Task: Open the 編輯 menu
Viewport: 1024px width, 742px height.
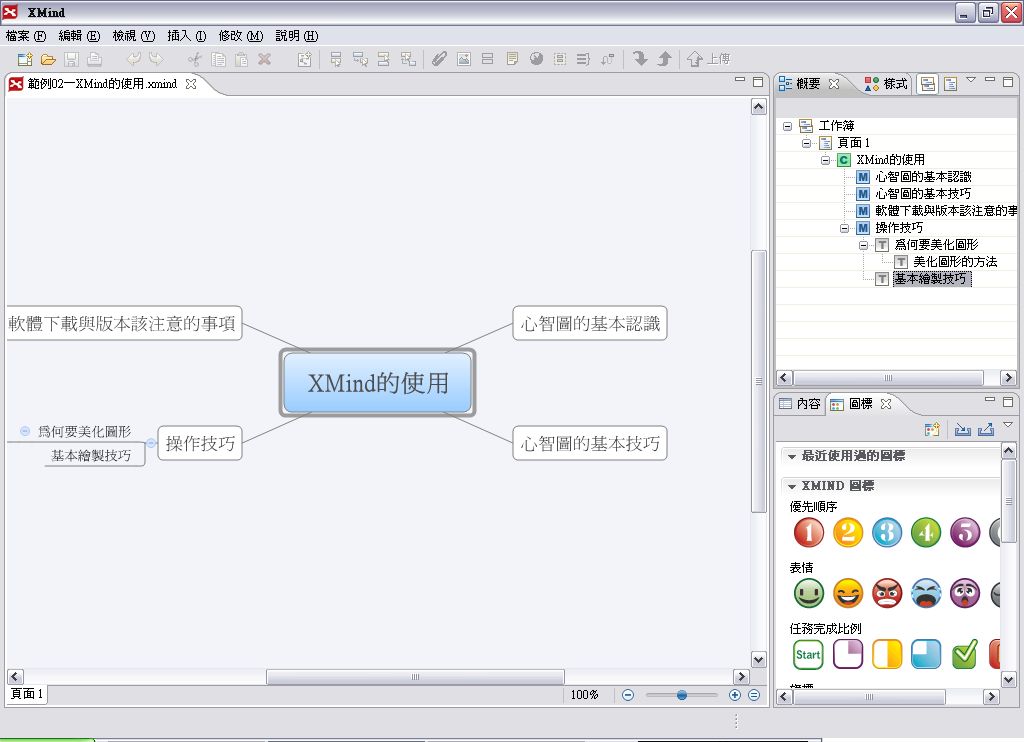Action: pos(80,36)
